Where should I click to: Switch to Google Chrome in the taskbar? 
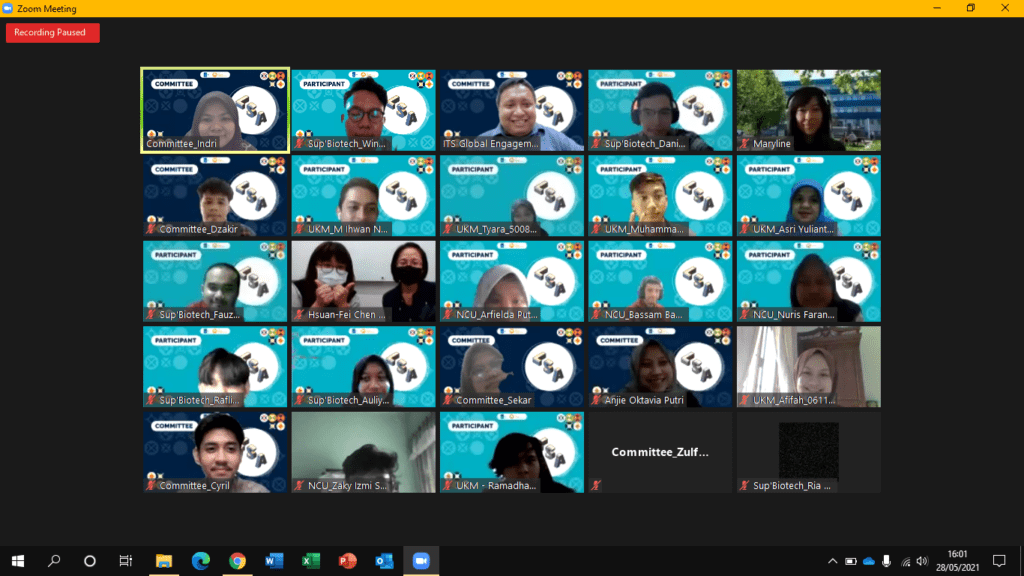[237, 560]
